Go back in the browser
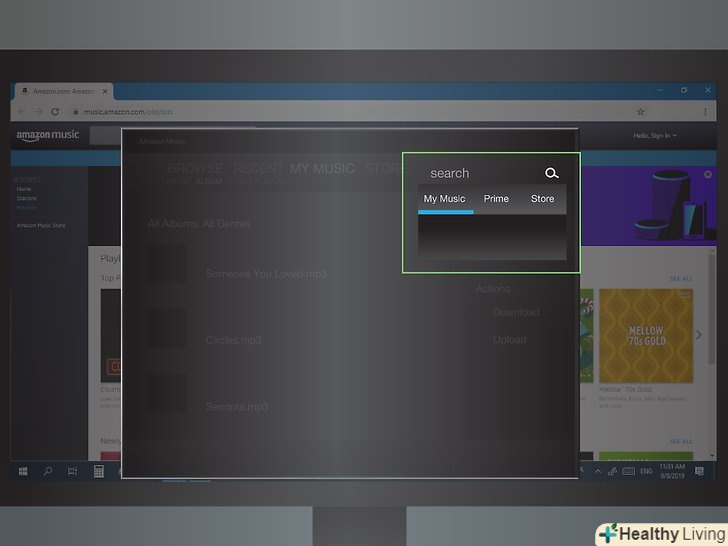The image size is (728, 546). [22, 111]
